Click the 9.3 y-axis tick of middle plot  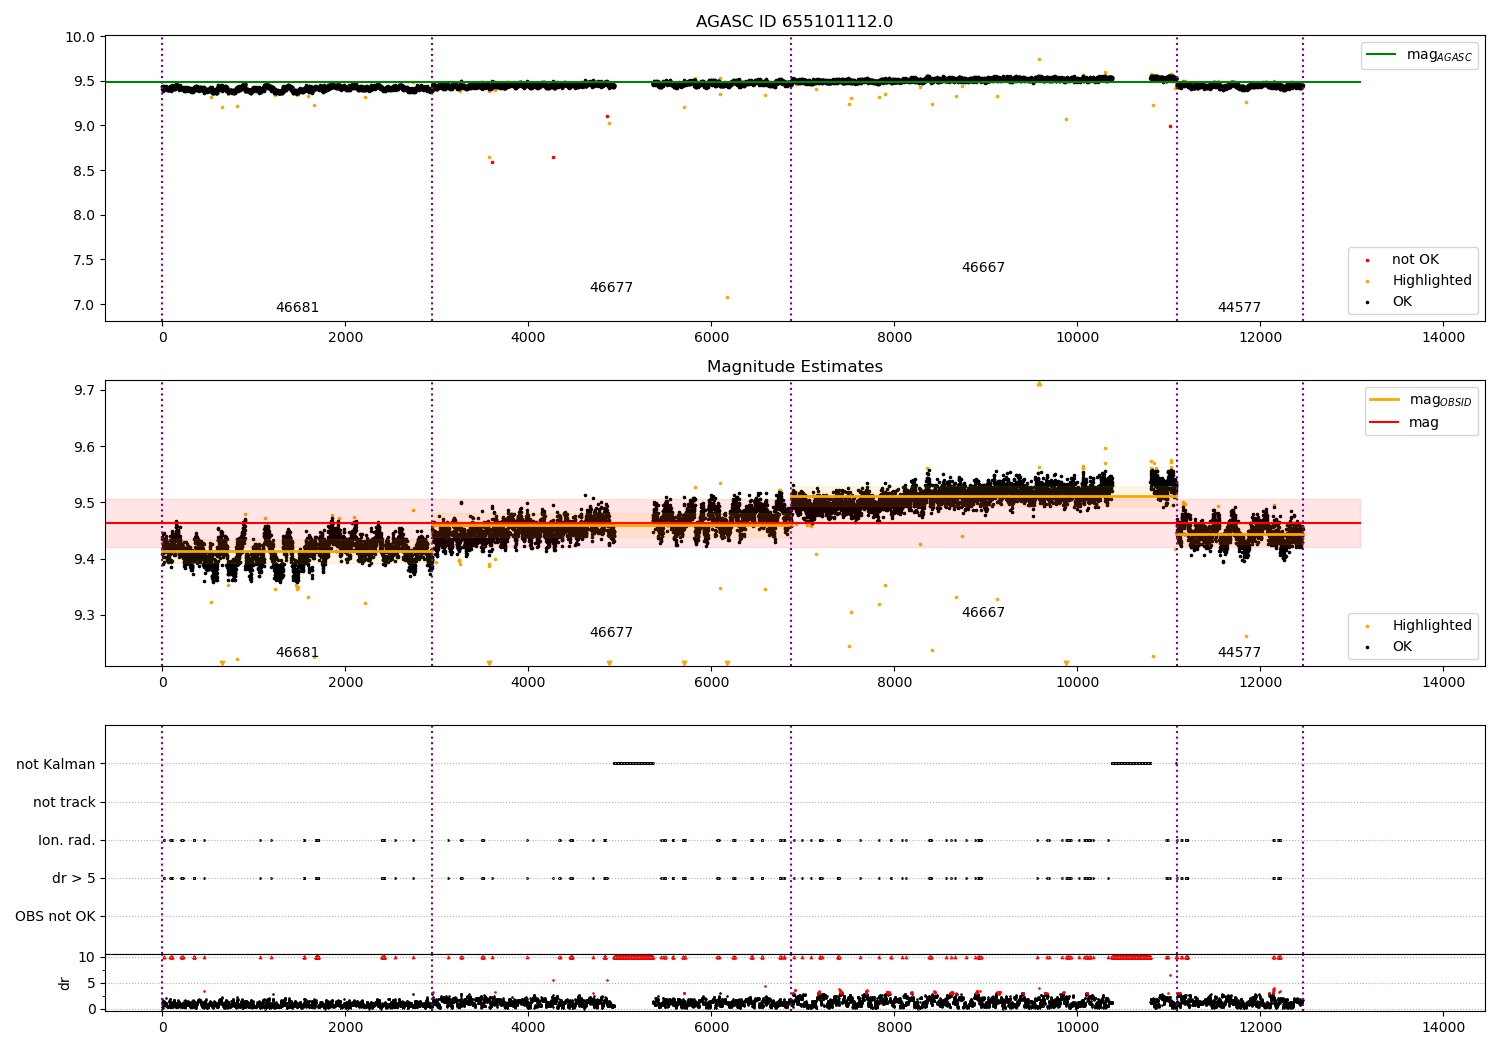click(x=85, y=615)
